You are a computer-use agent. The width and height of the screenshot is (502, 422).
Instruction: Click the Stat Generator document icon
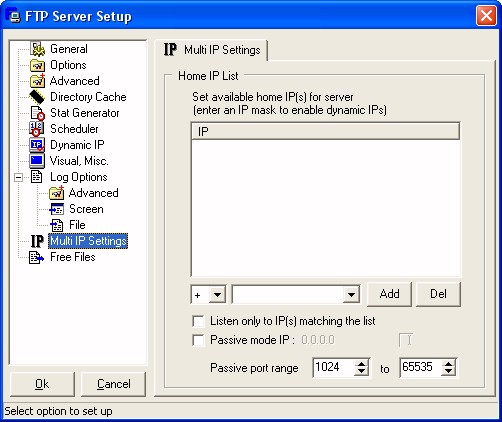37,113
